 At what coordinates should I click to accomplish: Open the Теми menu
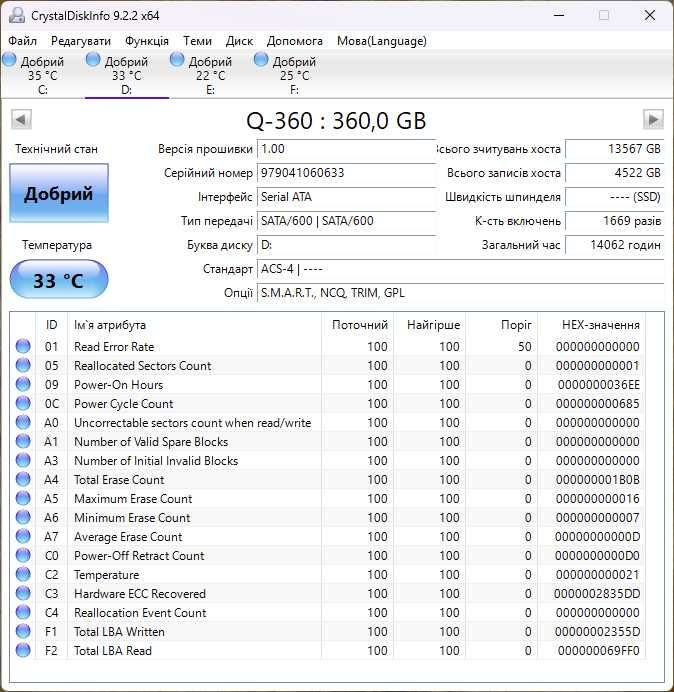197,41
